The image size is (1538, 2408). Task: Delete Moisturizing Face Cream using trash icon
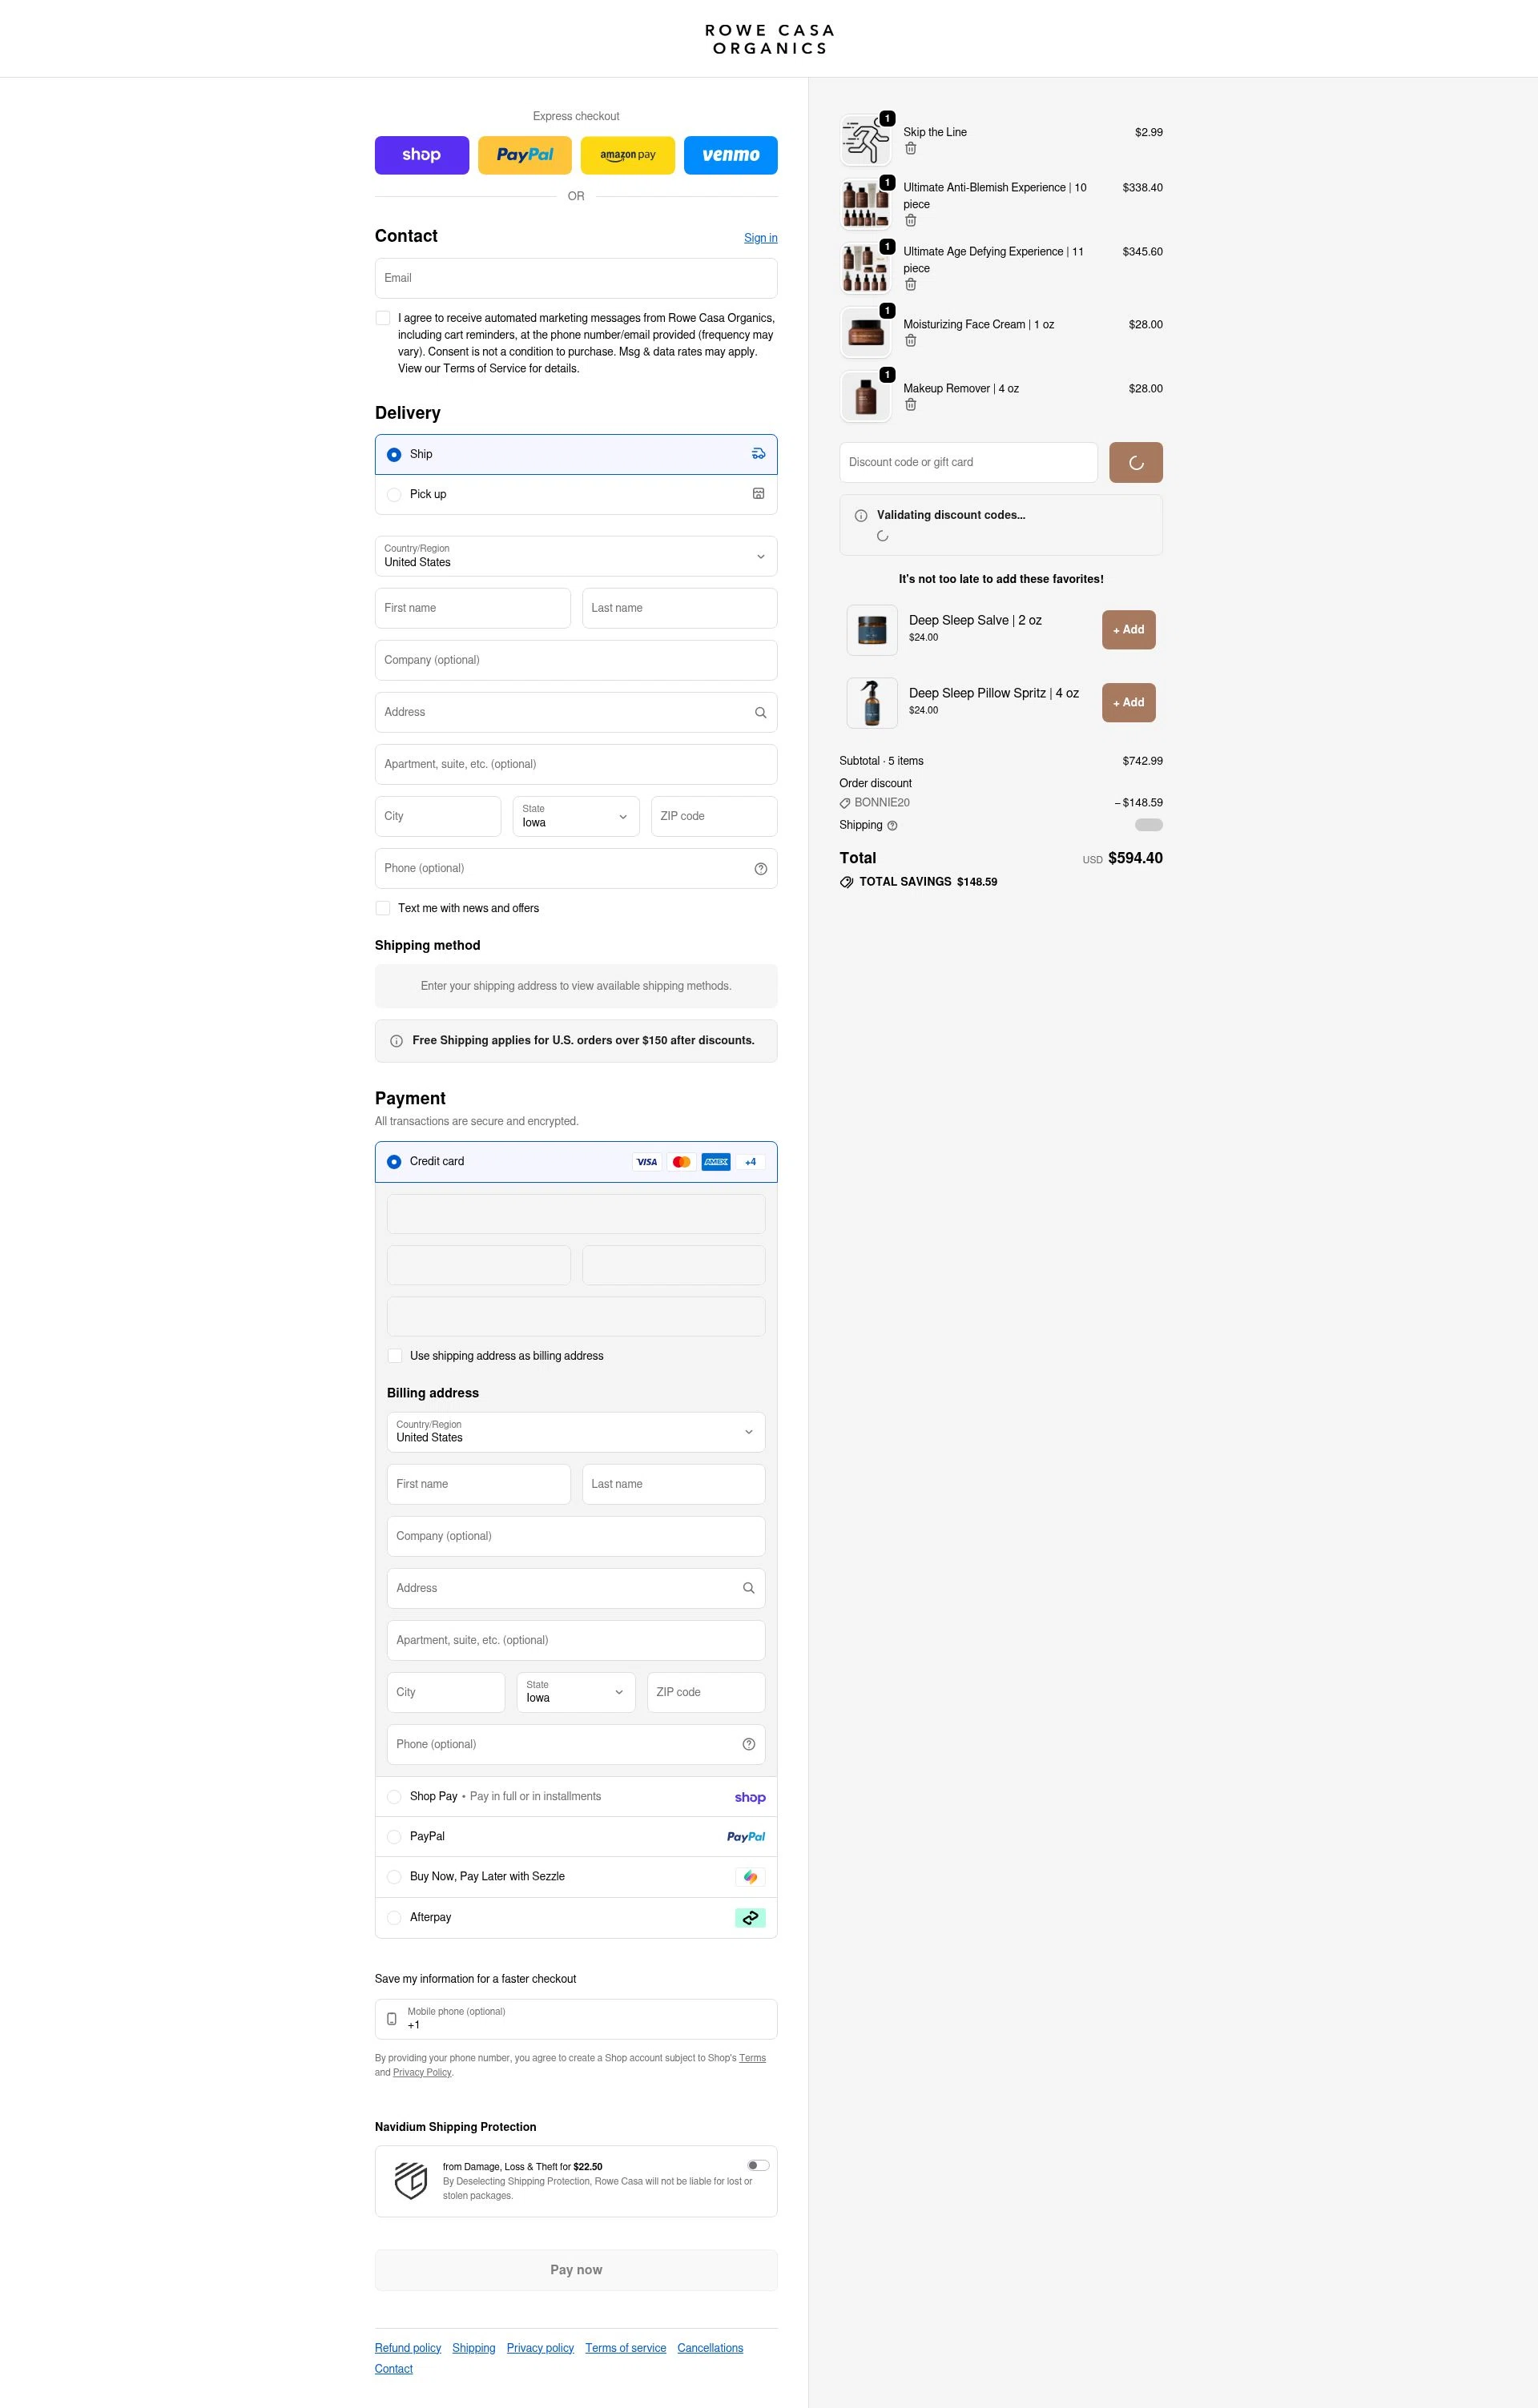point(910,341)
